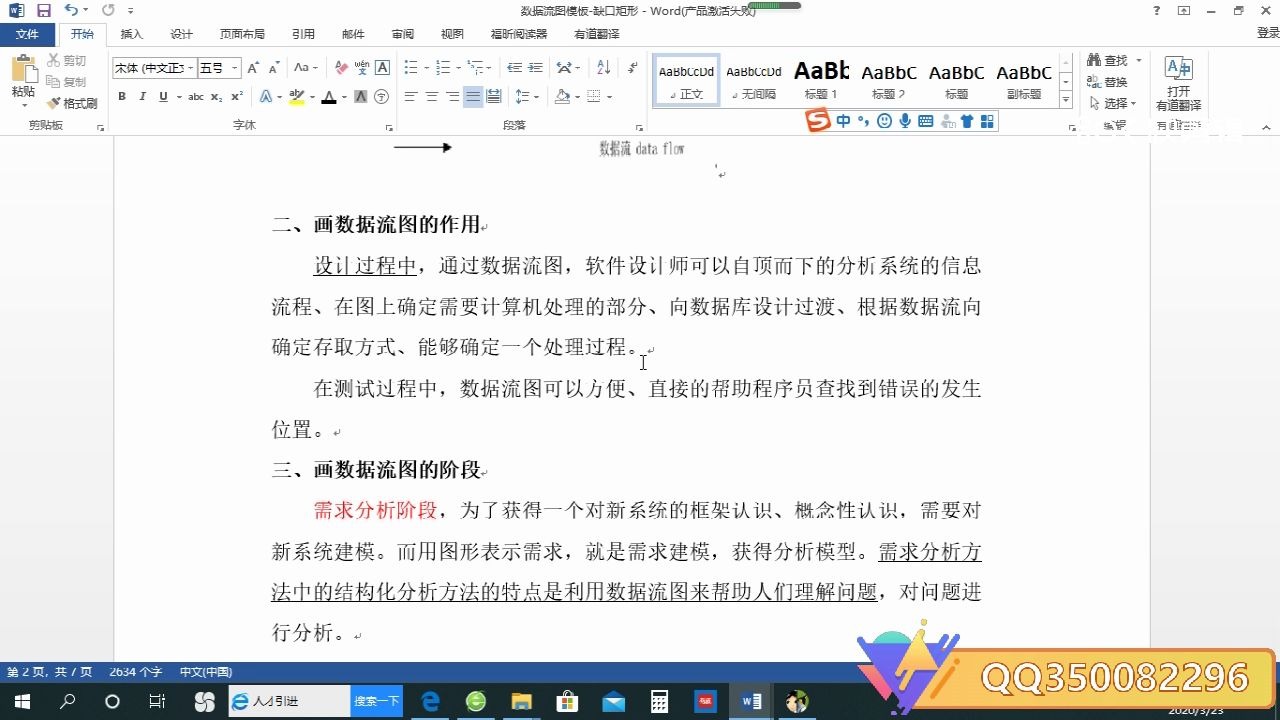Open the text highlight color dropdown
The width and height of the screenshot is (1280, 720).
pyautogui.click(x=310, y=96)
